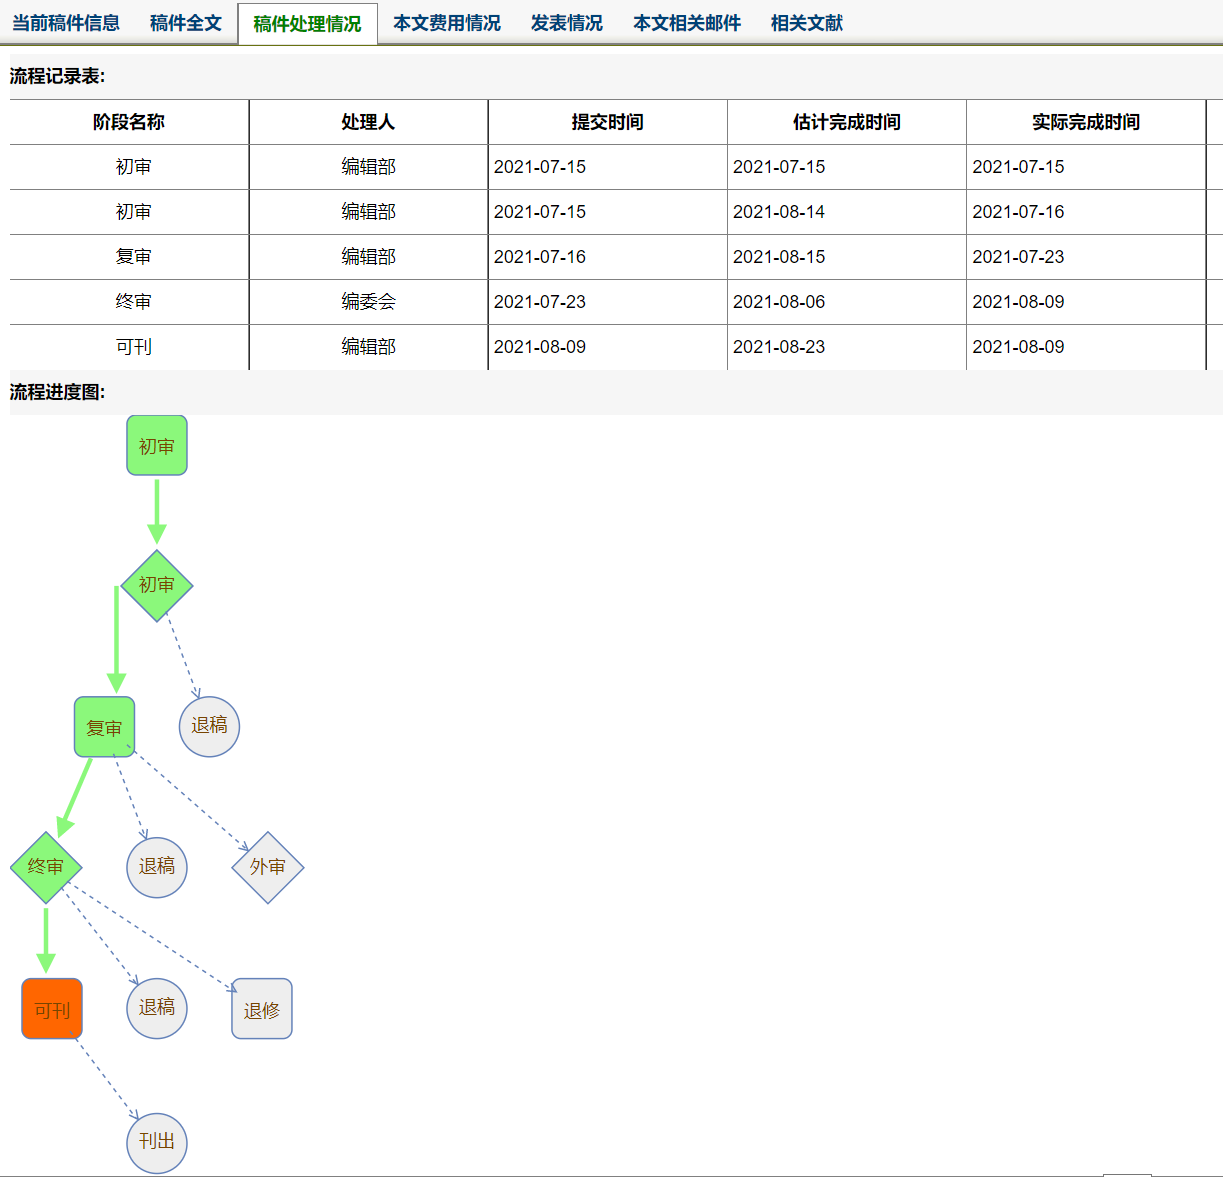
Task: Select the 稿件处理情况 tab
Action: pyautogui.click(x=307, y=24)
